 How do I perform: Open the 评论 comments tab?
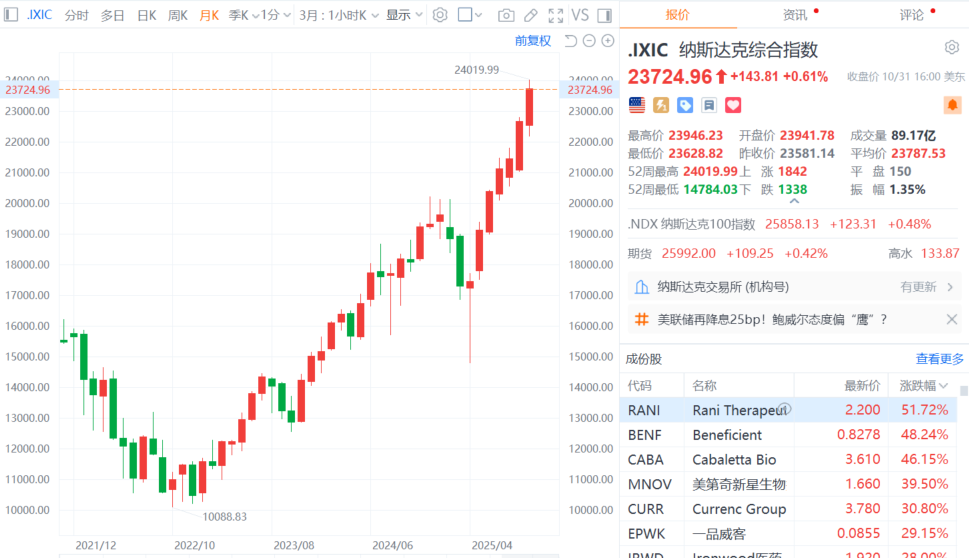pyautogui.click(x=912, y=15)
